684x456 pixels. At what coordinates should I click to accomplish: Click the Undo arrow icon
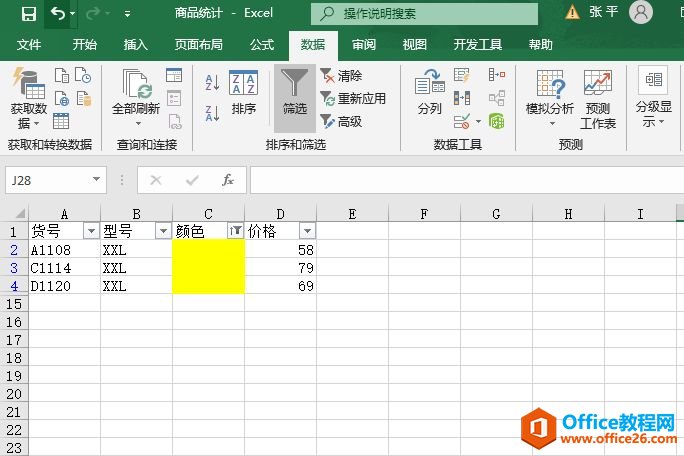58,14
